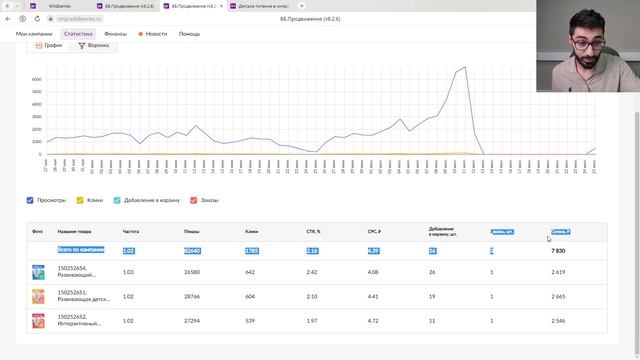
Task: Click the Показы column header
Action: [191, 231]
